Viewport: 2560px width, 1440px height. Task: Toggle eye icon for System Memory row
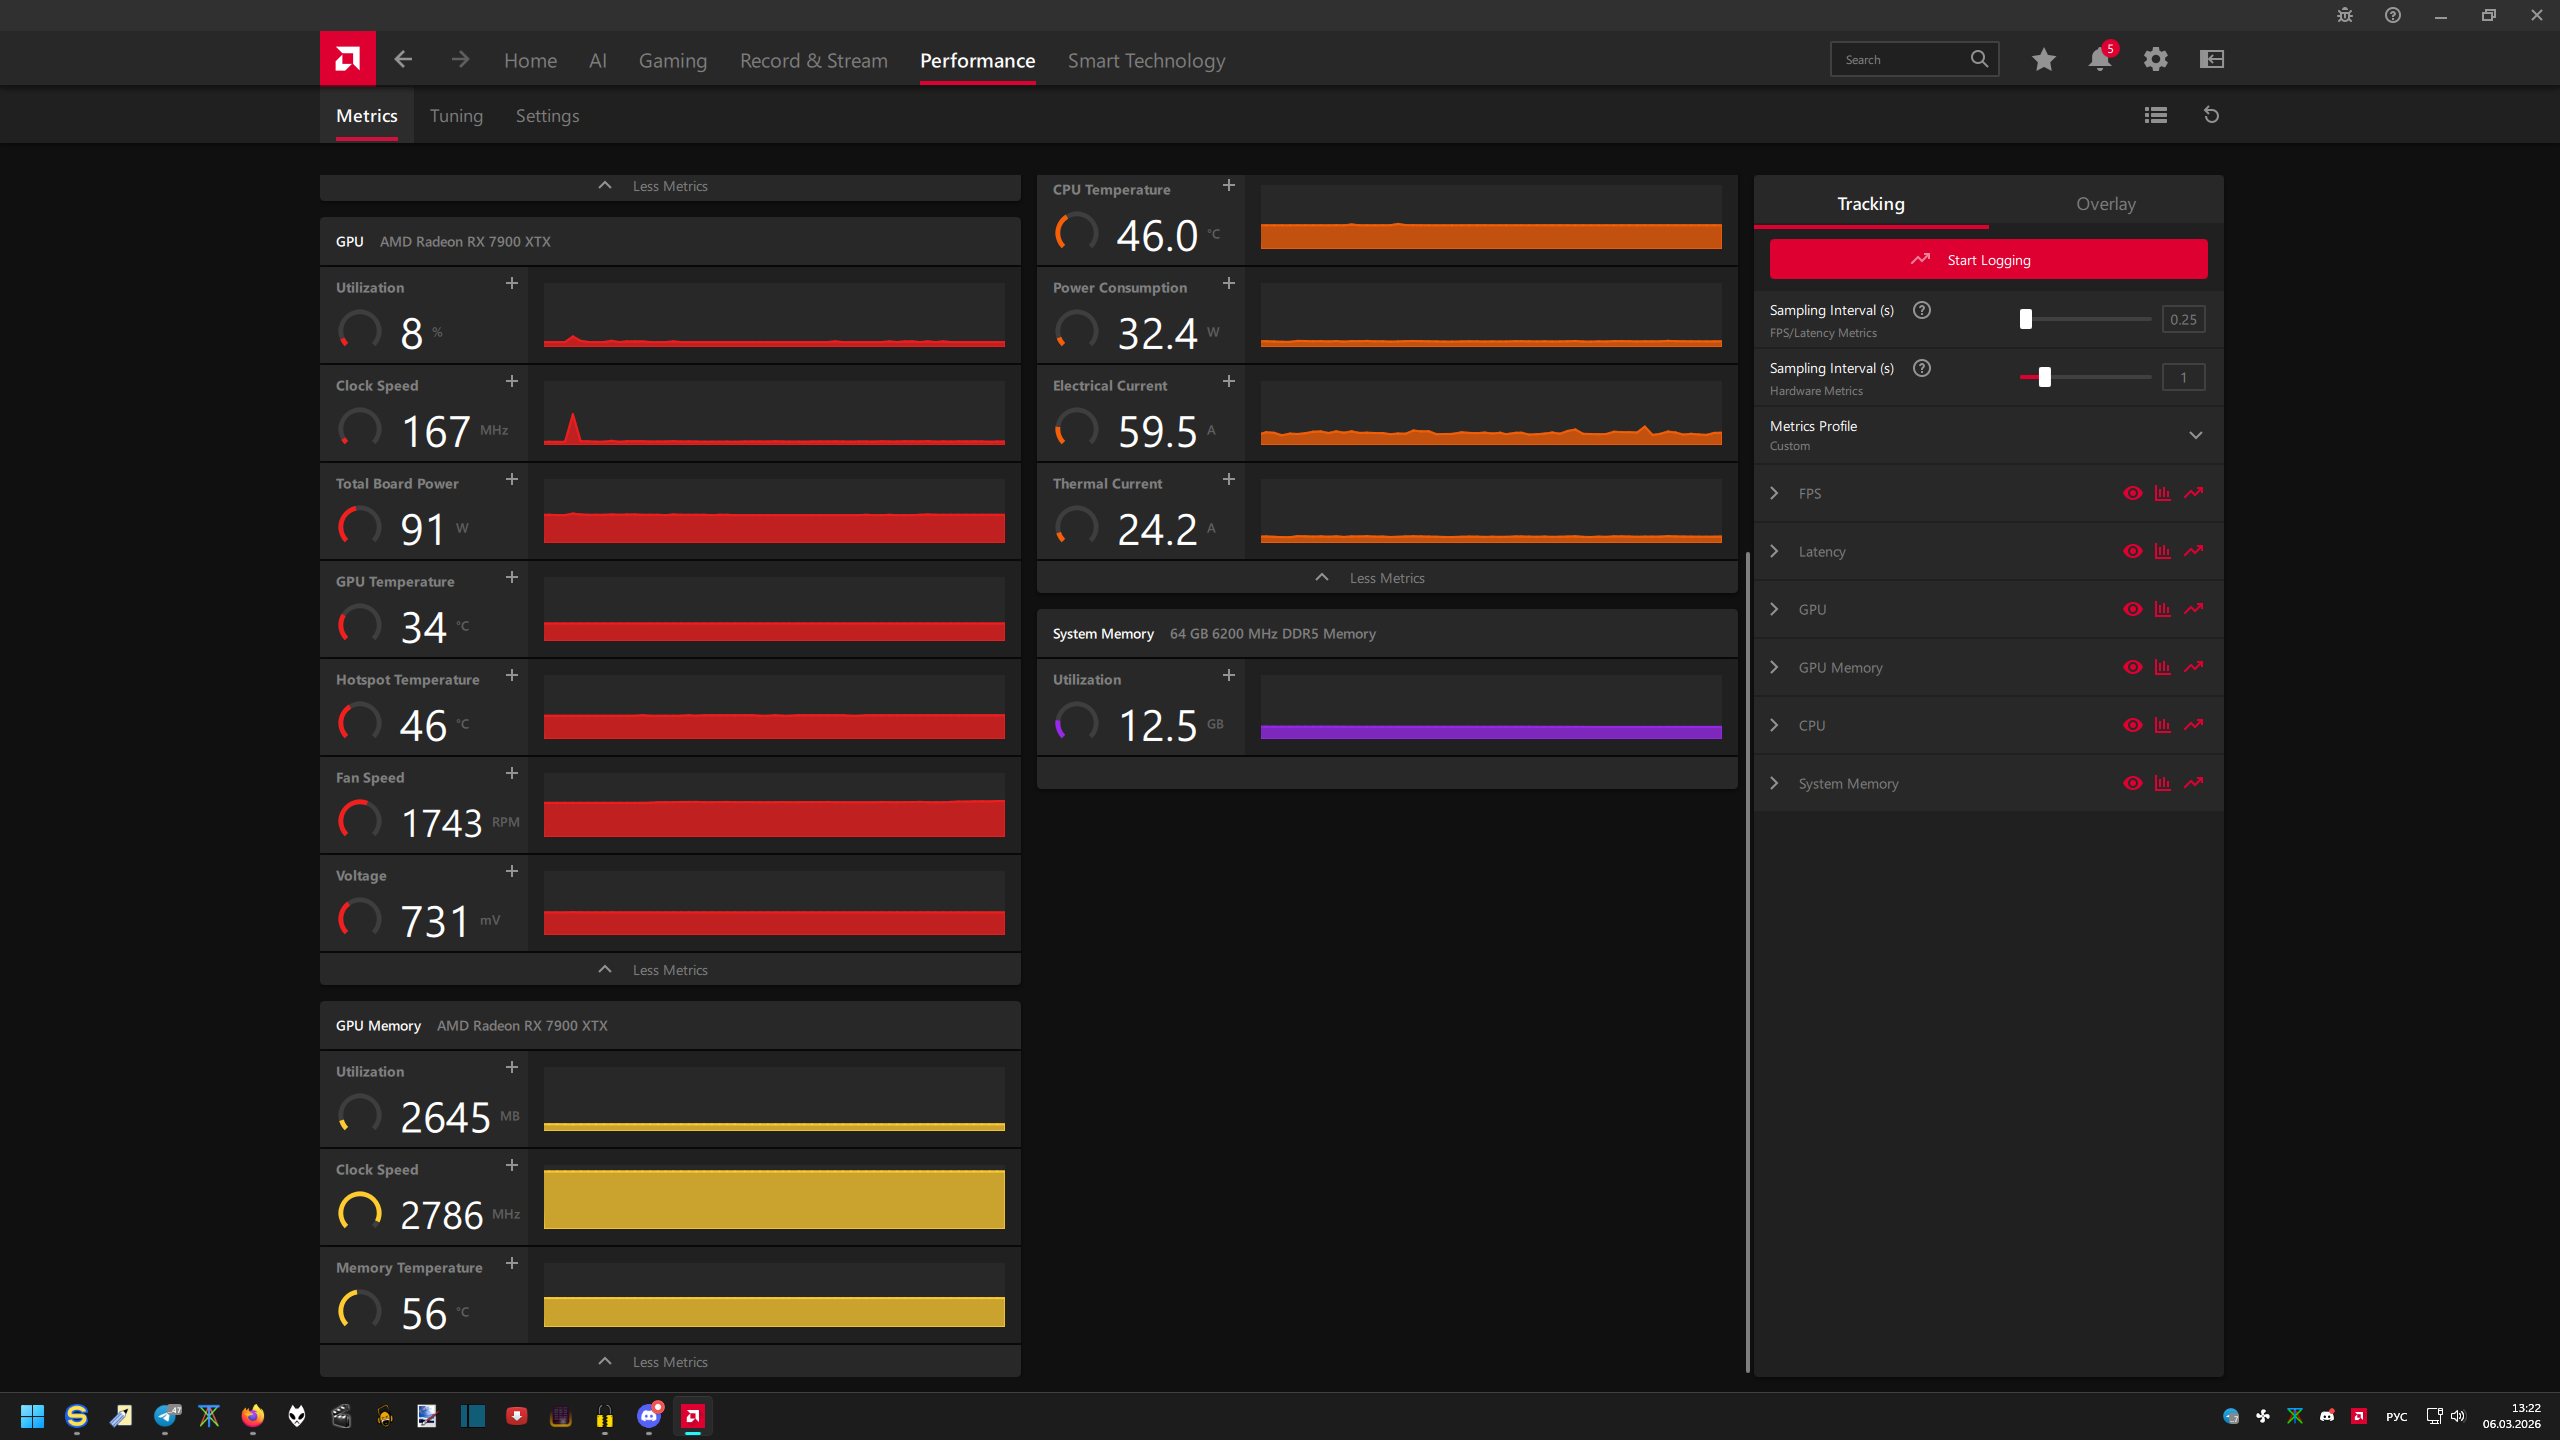(2132, 783)
